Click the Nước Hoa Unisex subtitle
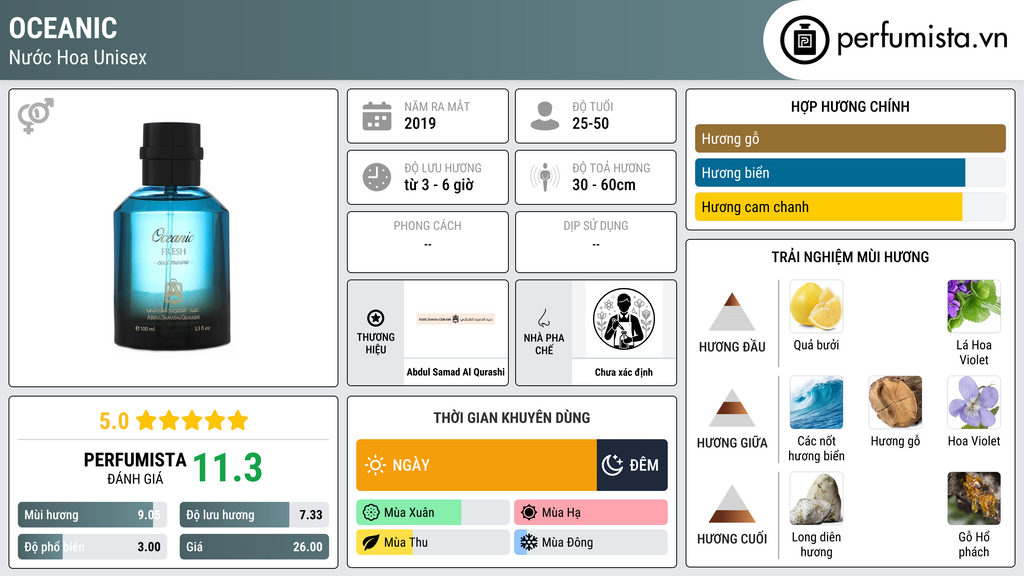This screenshot has width=1024, height=576. point(78,58)
